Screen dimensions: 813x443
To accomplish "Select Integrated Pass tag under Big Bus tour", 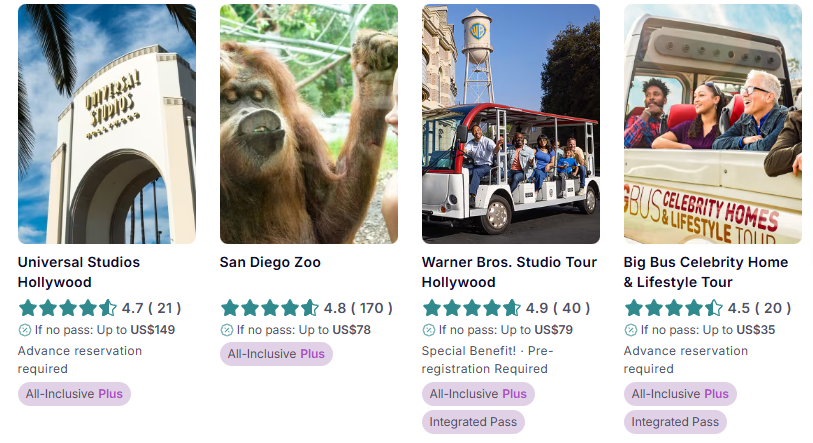I will [x=675, y=422].
